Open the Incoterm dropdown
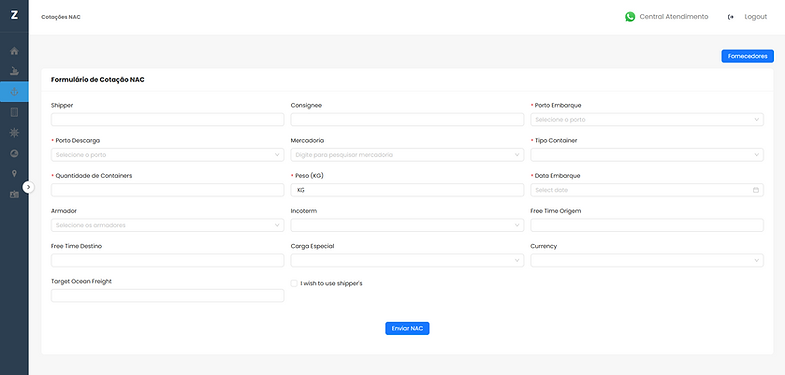Image resolution: width=785 pixels, height=375 pixels. tap(407, 225)
